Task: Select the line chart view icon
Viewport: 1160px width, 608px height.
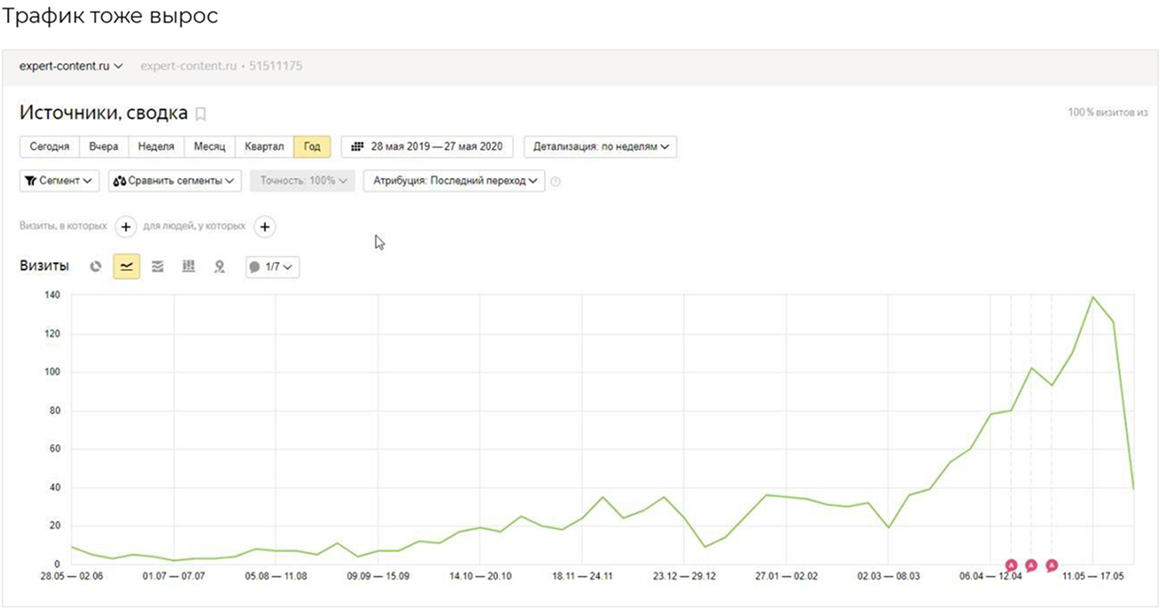Action: tap(126, 267)
